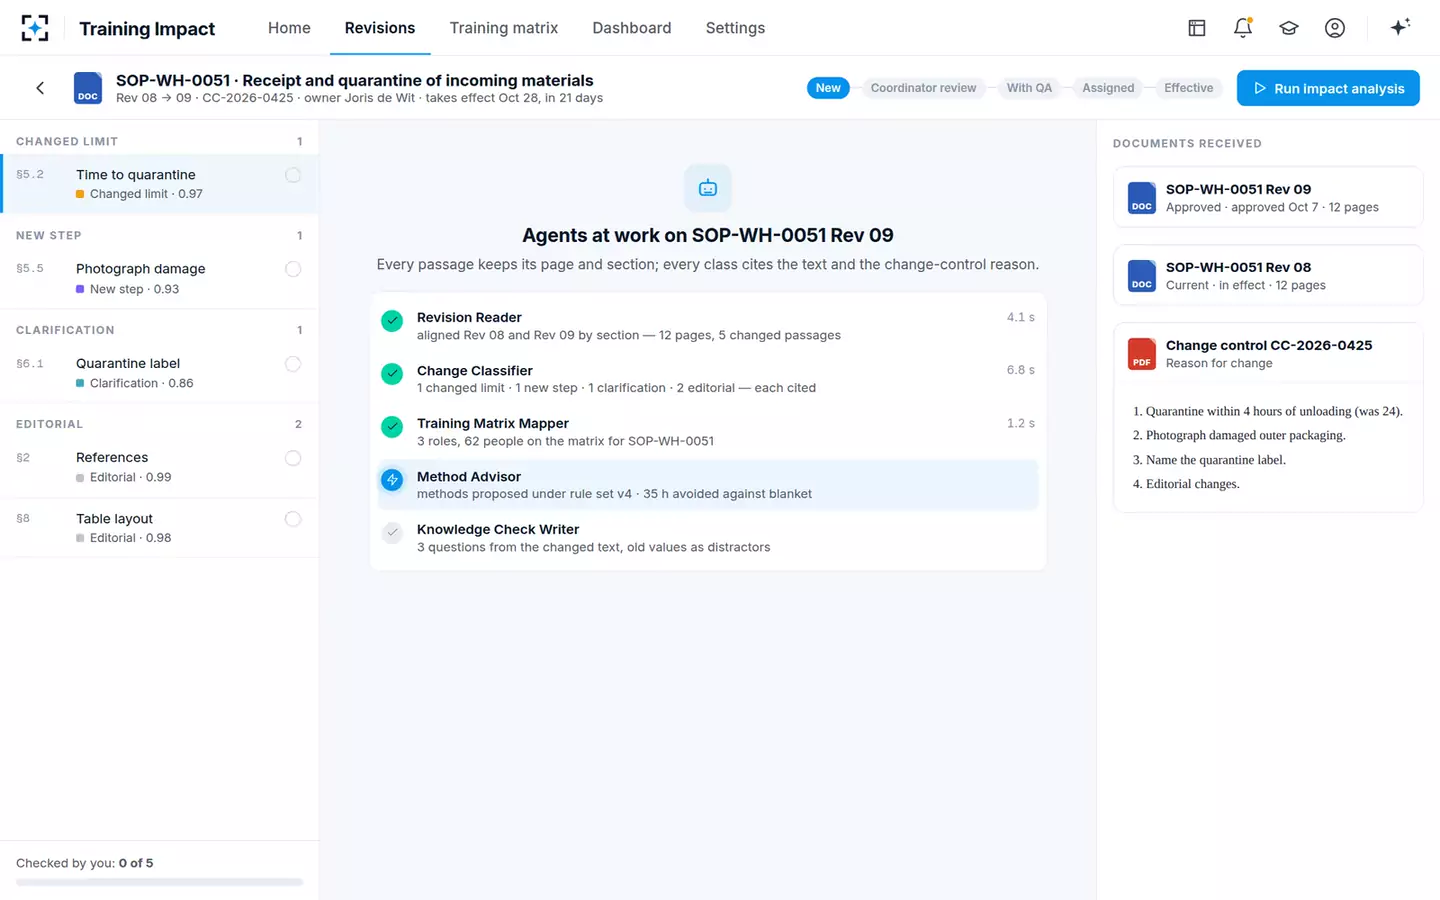This screenshot has width=1440, height=900.
Task: Click the 'Editorial changes.' reason line
Action: [1193, 484]
